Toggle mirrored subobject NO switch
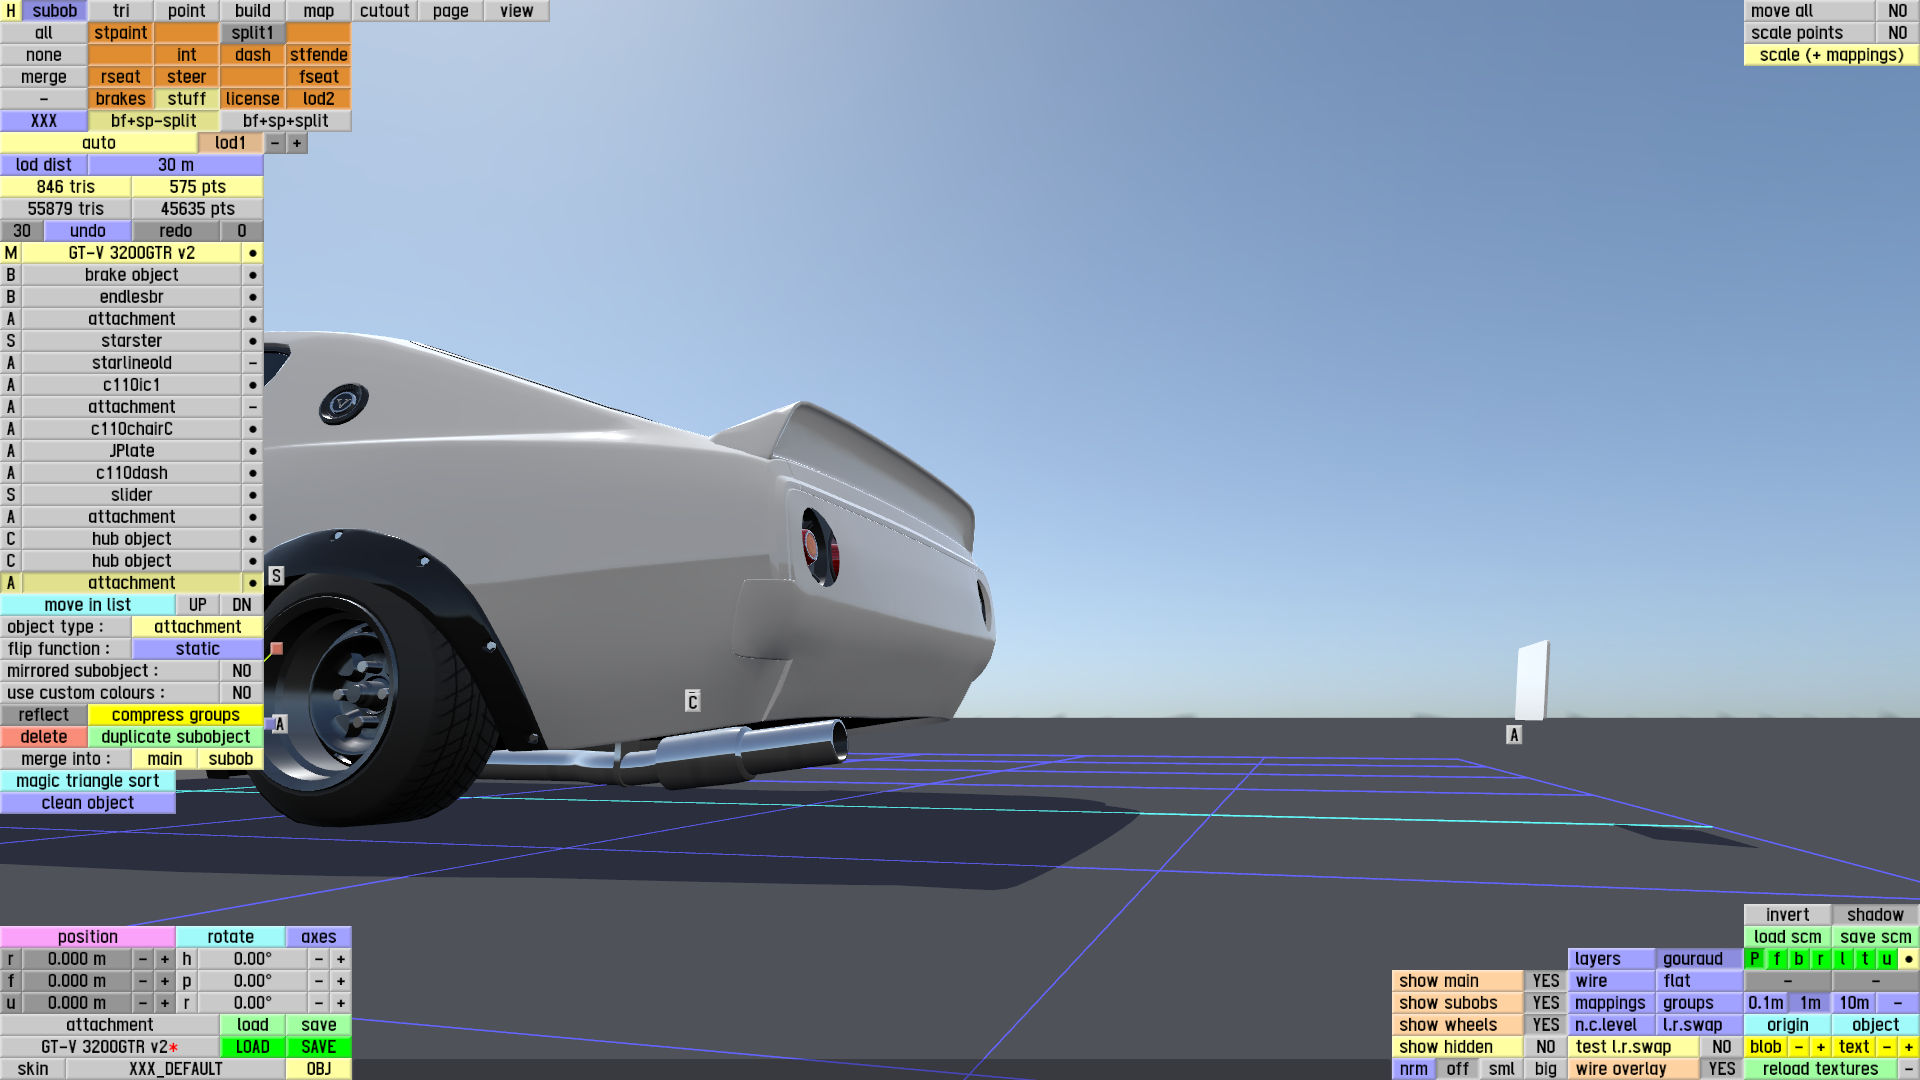Viewport: 1920px width, 1080px height. point(241,671)
